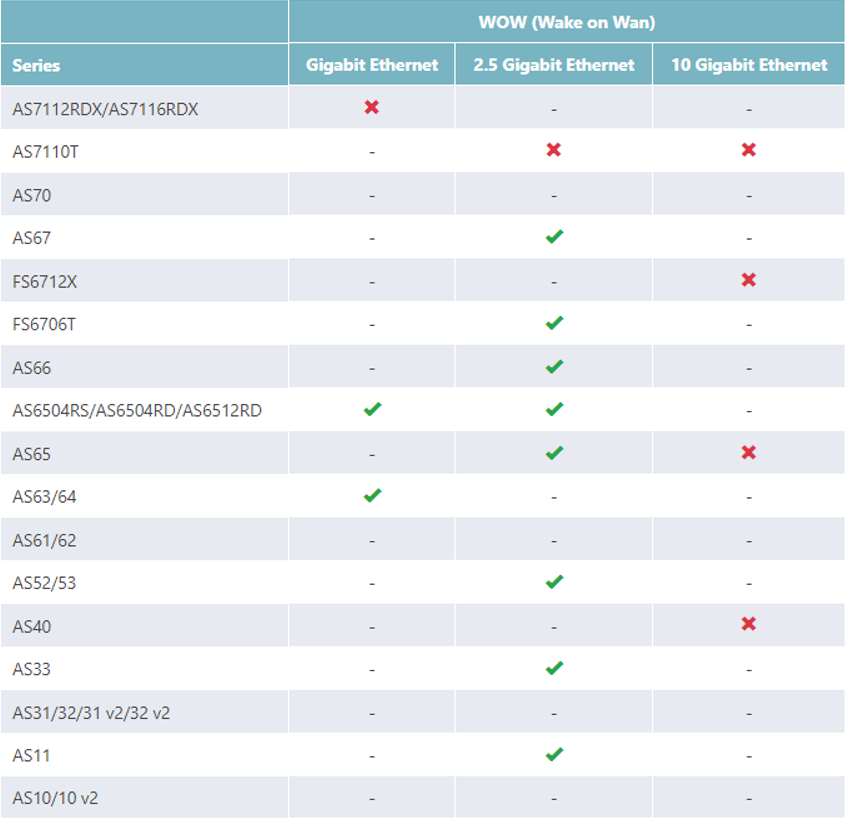This screenshot has width=845, height=818.
Task: Click FS6712X 10 Gigabit red cross
Action: (x=748, y=280)
